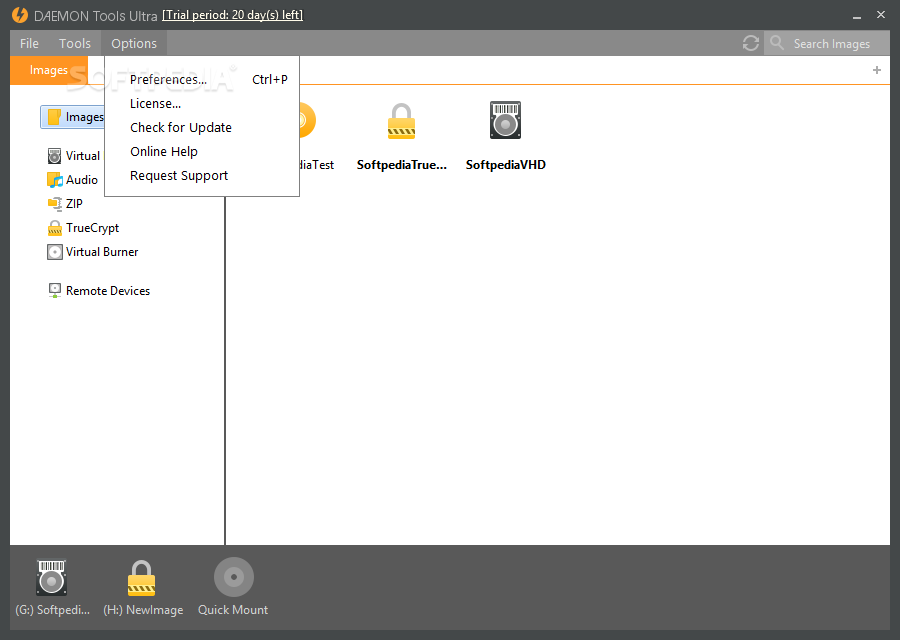The image size is (900, 640).
Task: Click the DAEMON Tools lightning logo
Action: coord(20,15)
